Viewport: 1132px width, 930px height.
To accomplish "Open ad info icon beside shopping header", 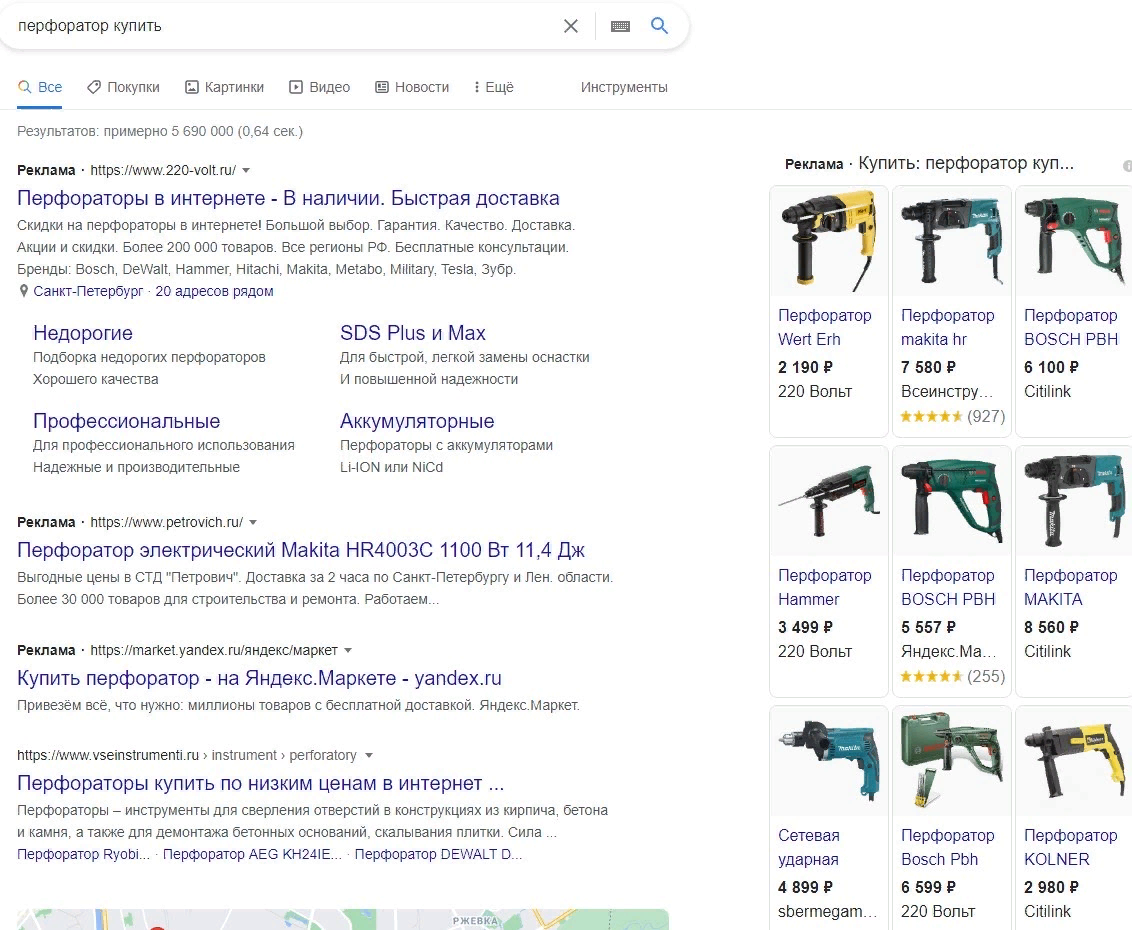I will point(1128,165).
